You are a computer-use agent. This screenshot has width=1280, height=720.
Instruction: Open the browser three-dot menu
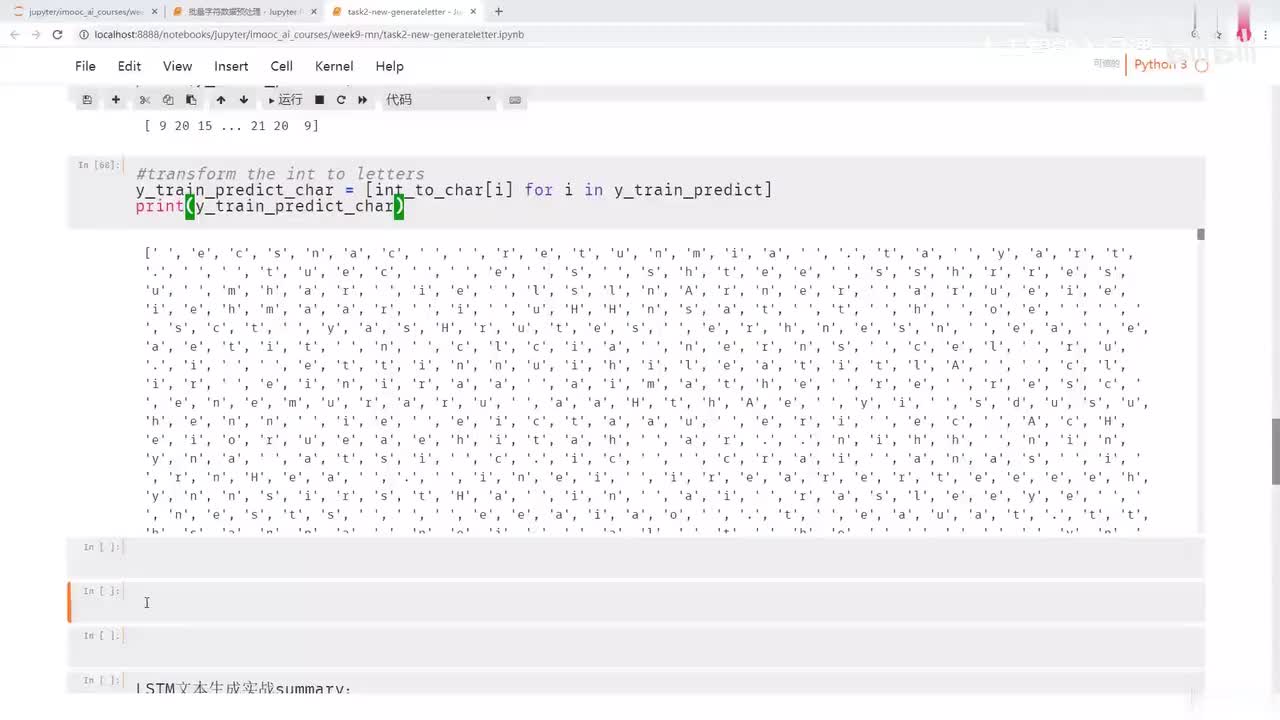[1266, 34]
